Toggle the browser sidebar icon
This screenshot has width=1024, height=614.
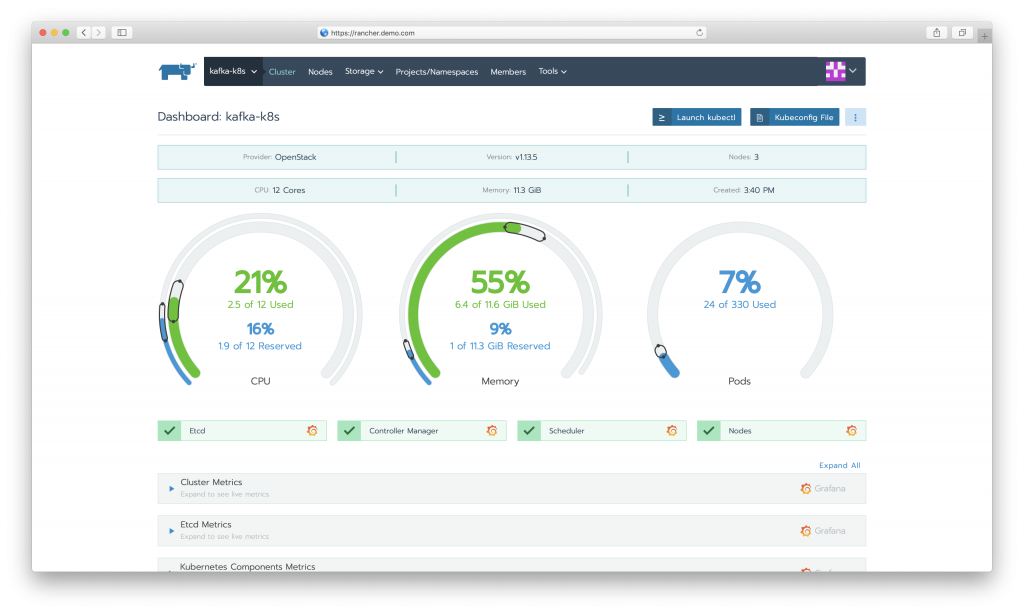[122, 32]
